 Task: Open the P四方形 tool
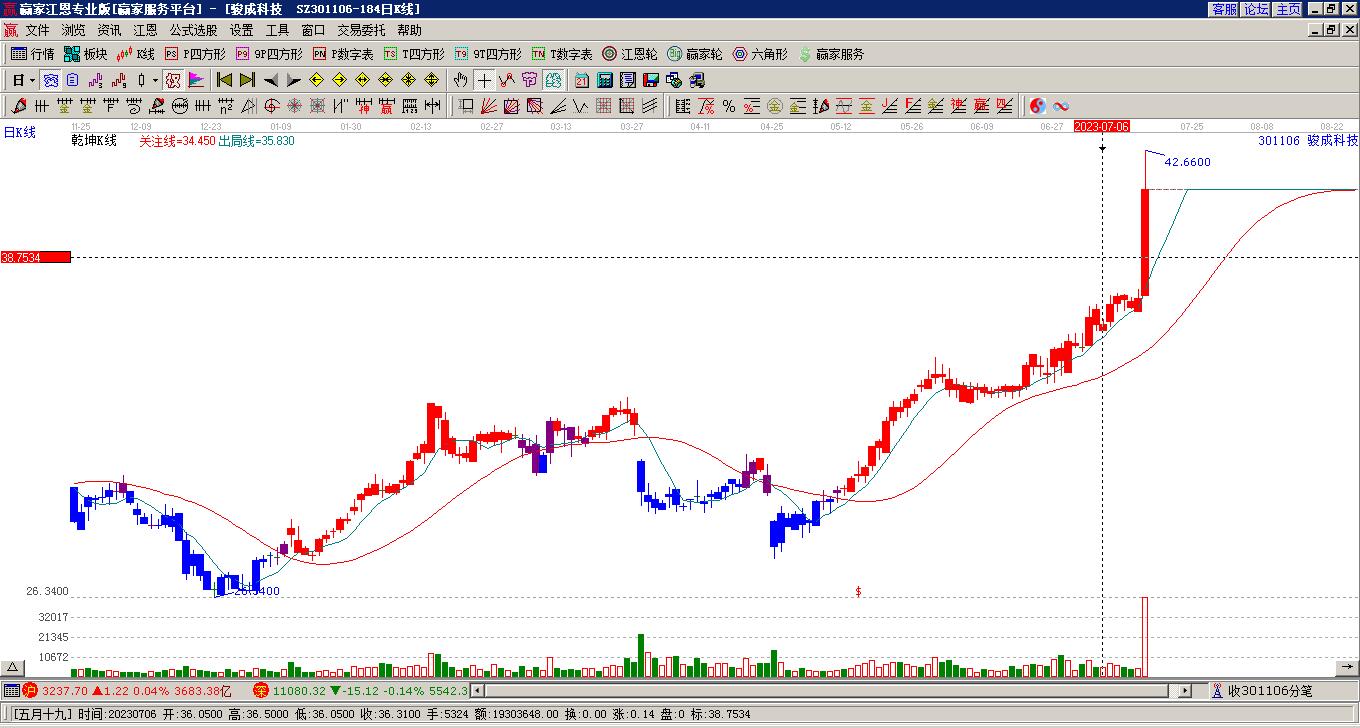pyautogui.click(x=195, y=54)
